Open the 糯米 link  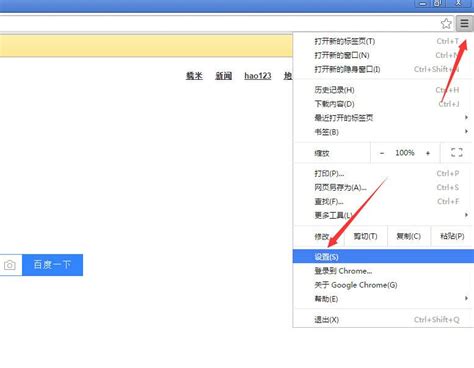coord(194,76)
